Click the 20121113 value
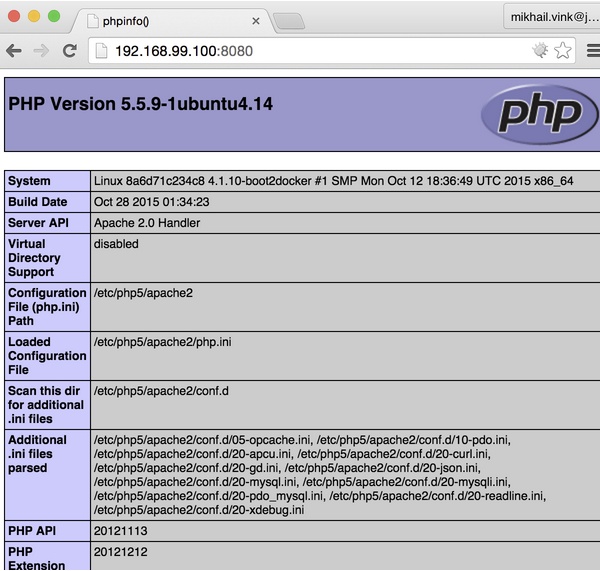This screenshot has width=600, height=571. coord(121,531)
